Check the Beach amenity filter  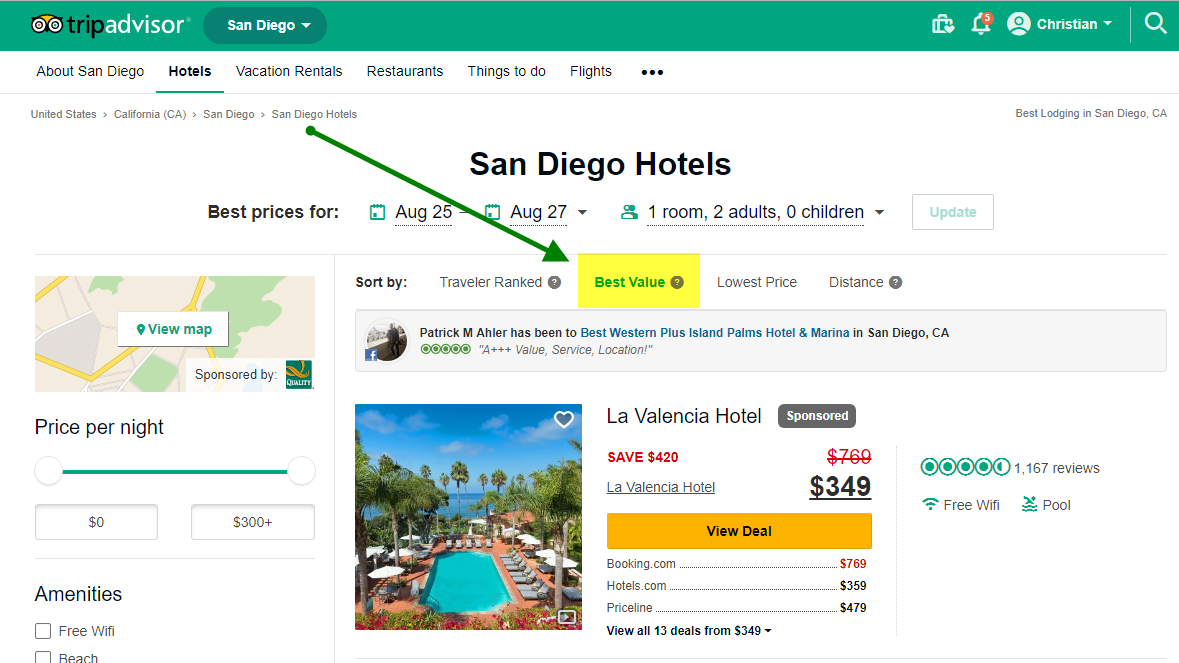coord(43,656)
